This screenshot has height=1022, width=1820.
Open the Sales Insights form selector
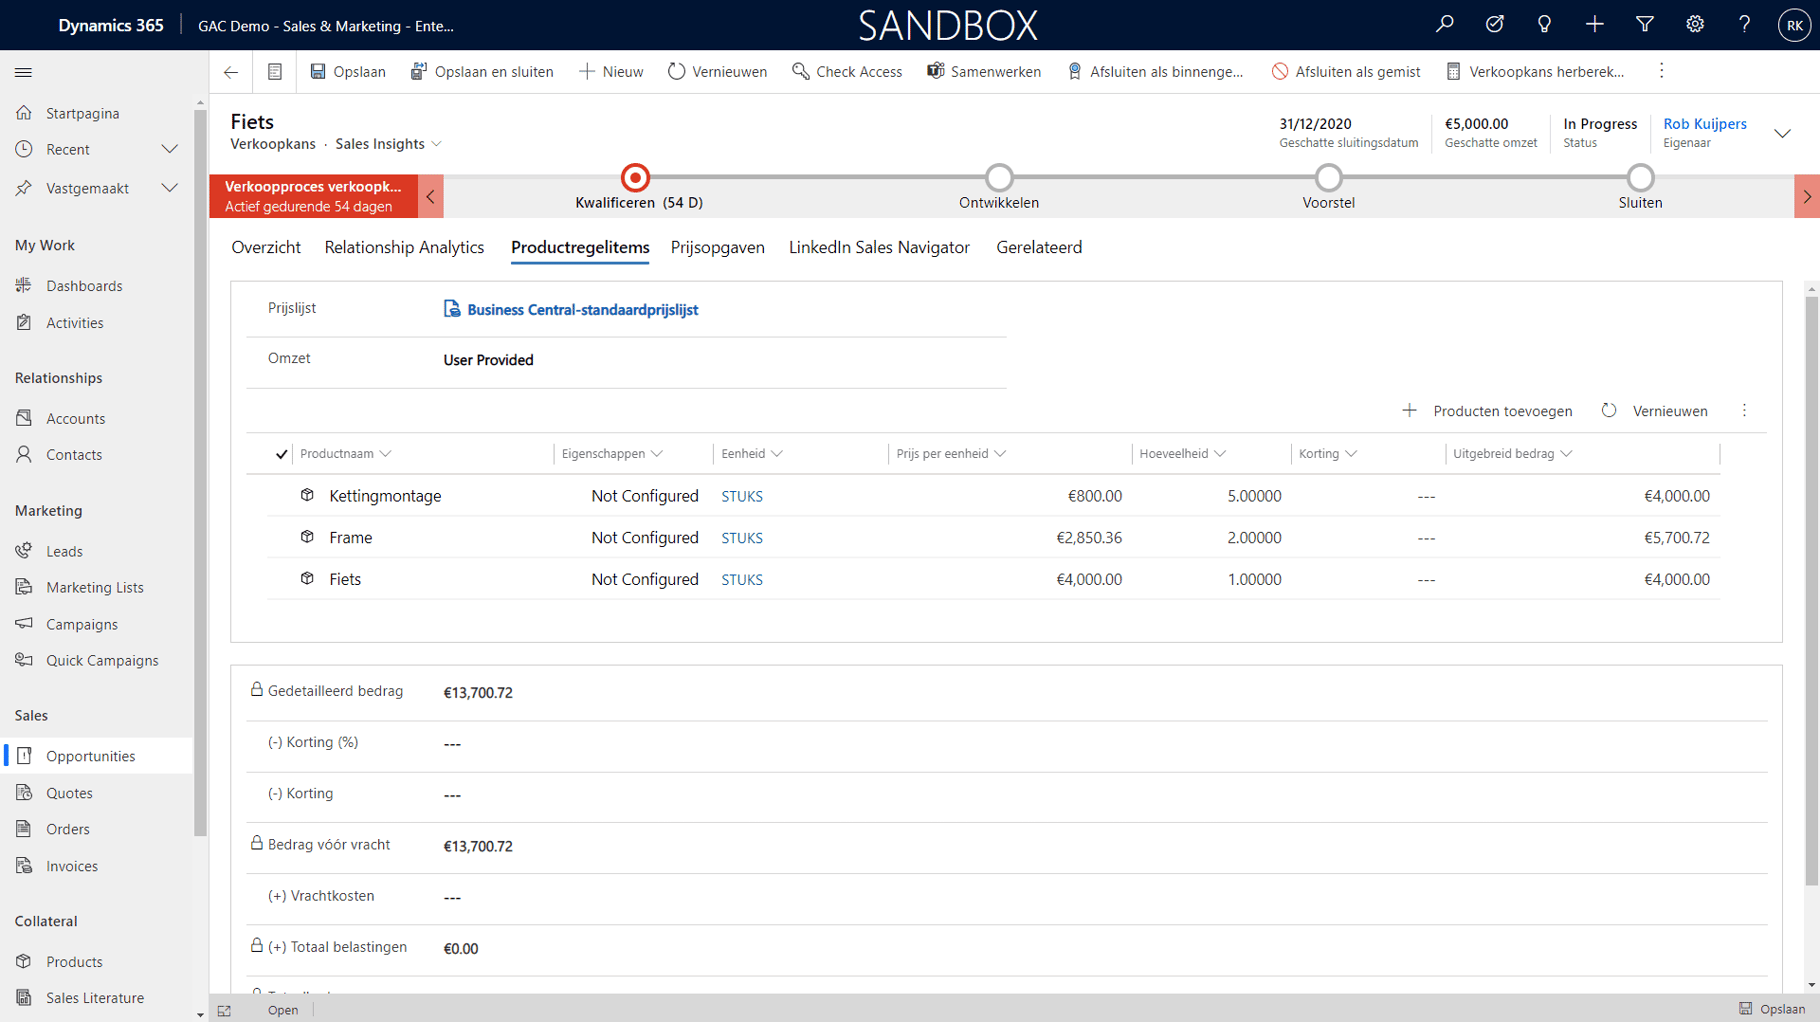(389, 144)
